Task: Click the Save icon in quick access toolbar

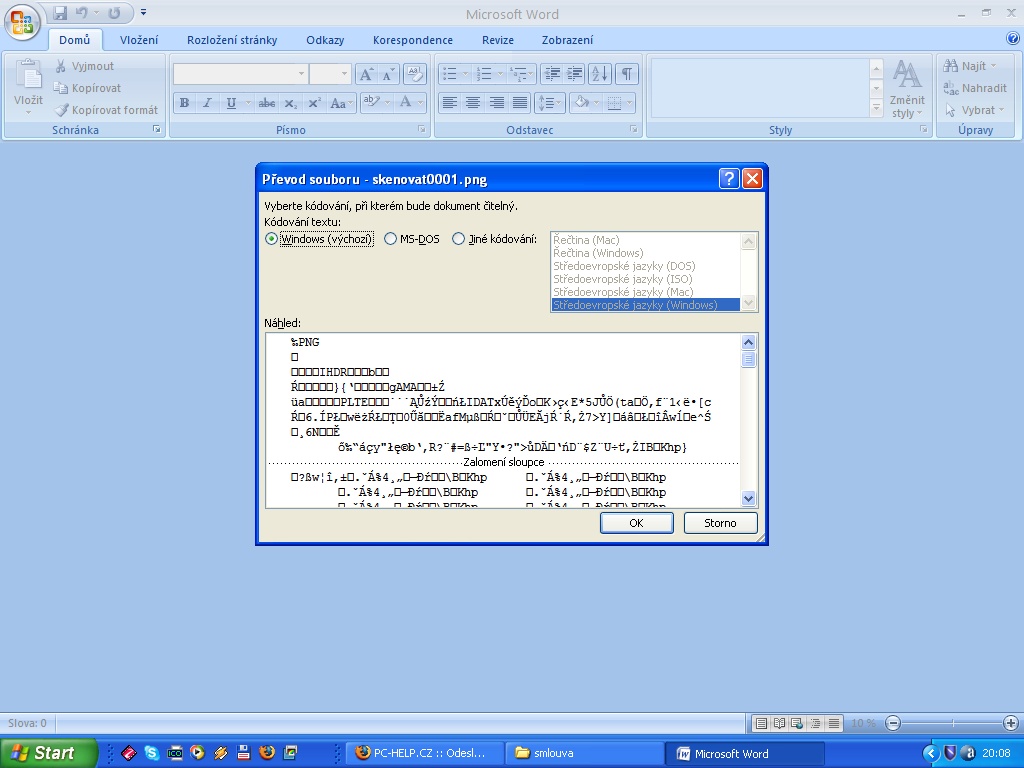Action: (x=60, y=14)
